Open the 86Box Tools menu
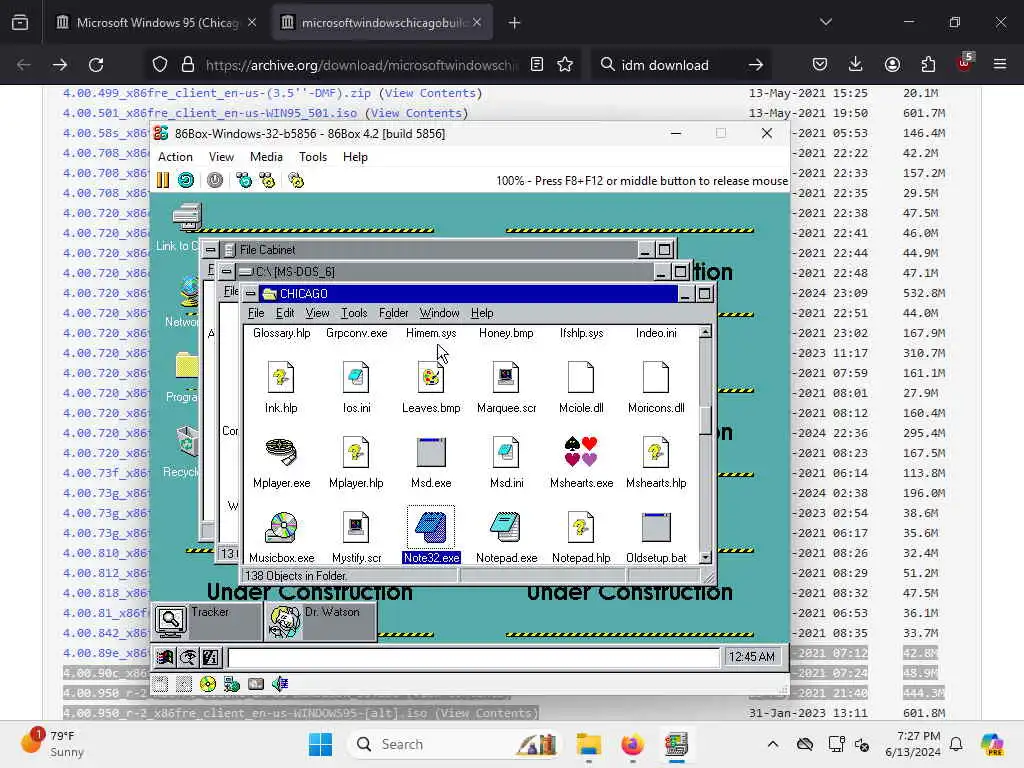 [313, 157]
